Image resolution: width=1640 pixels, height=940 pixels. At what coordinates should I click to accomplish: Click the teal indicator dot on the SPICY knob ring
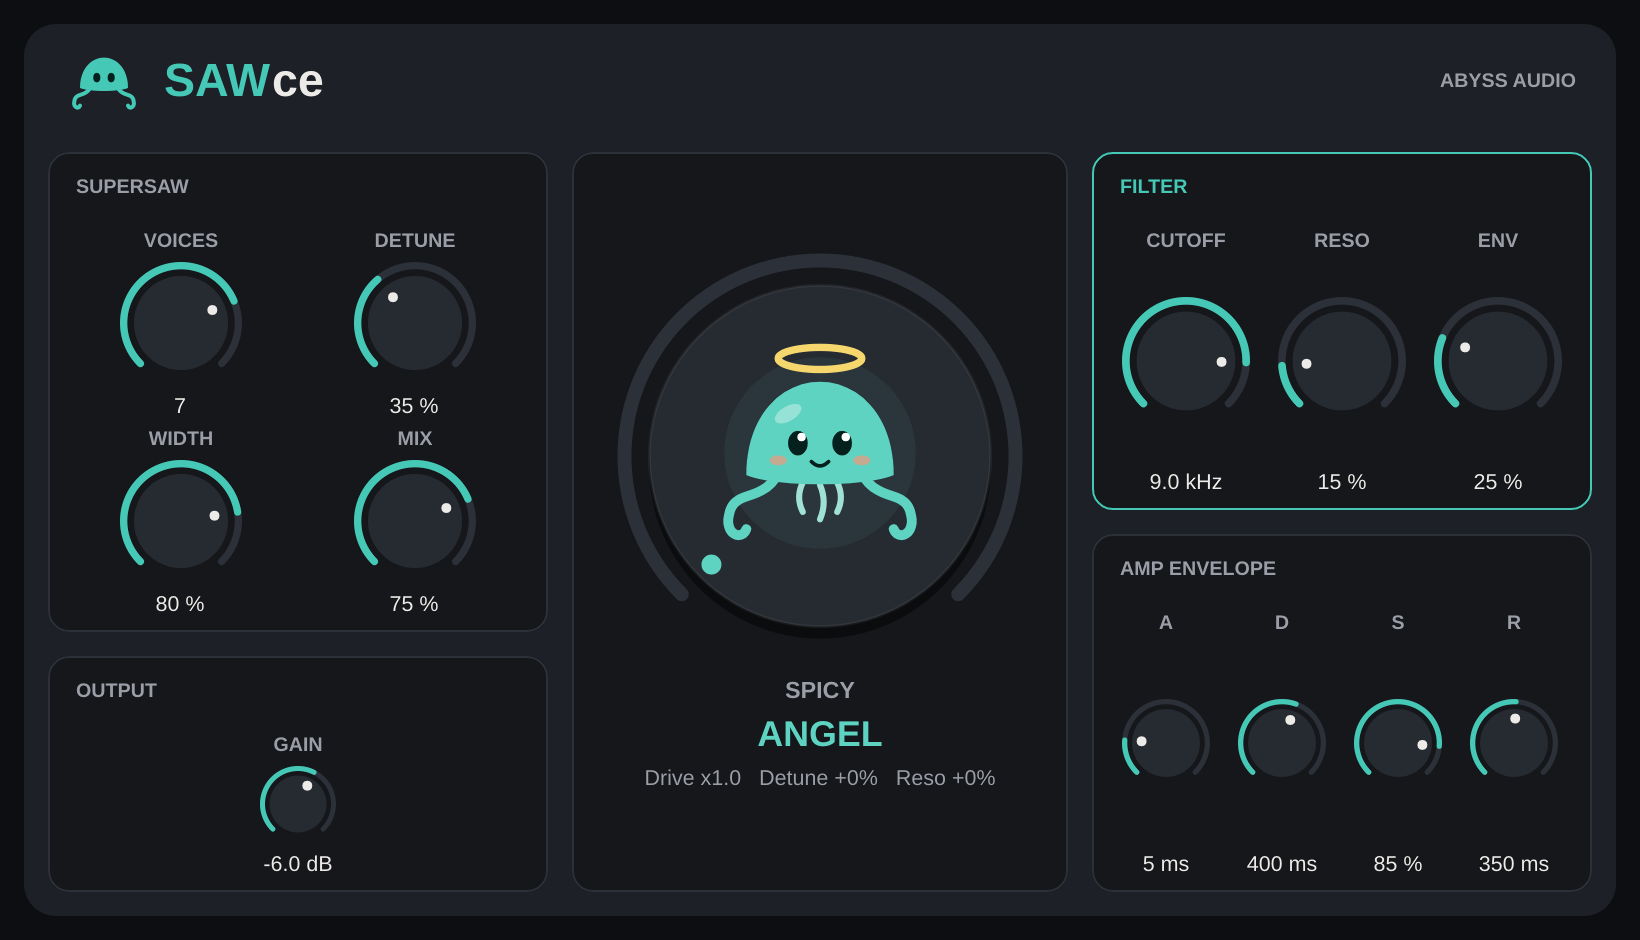click(711, 564)
